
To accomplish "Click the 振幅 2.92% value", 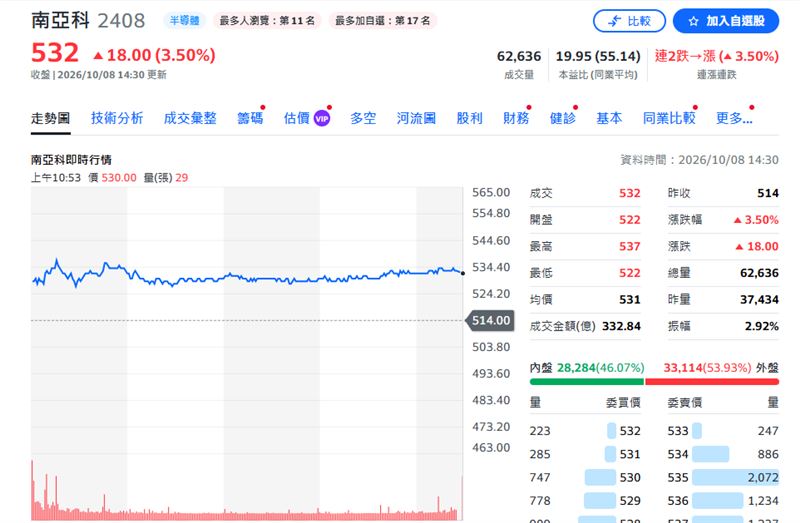I will tap(762, 326).
